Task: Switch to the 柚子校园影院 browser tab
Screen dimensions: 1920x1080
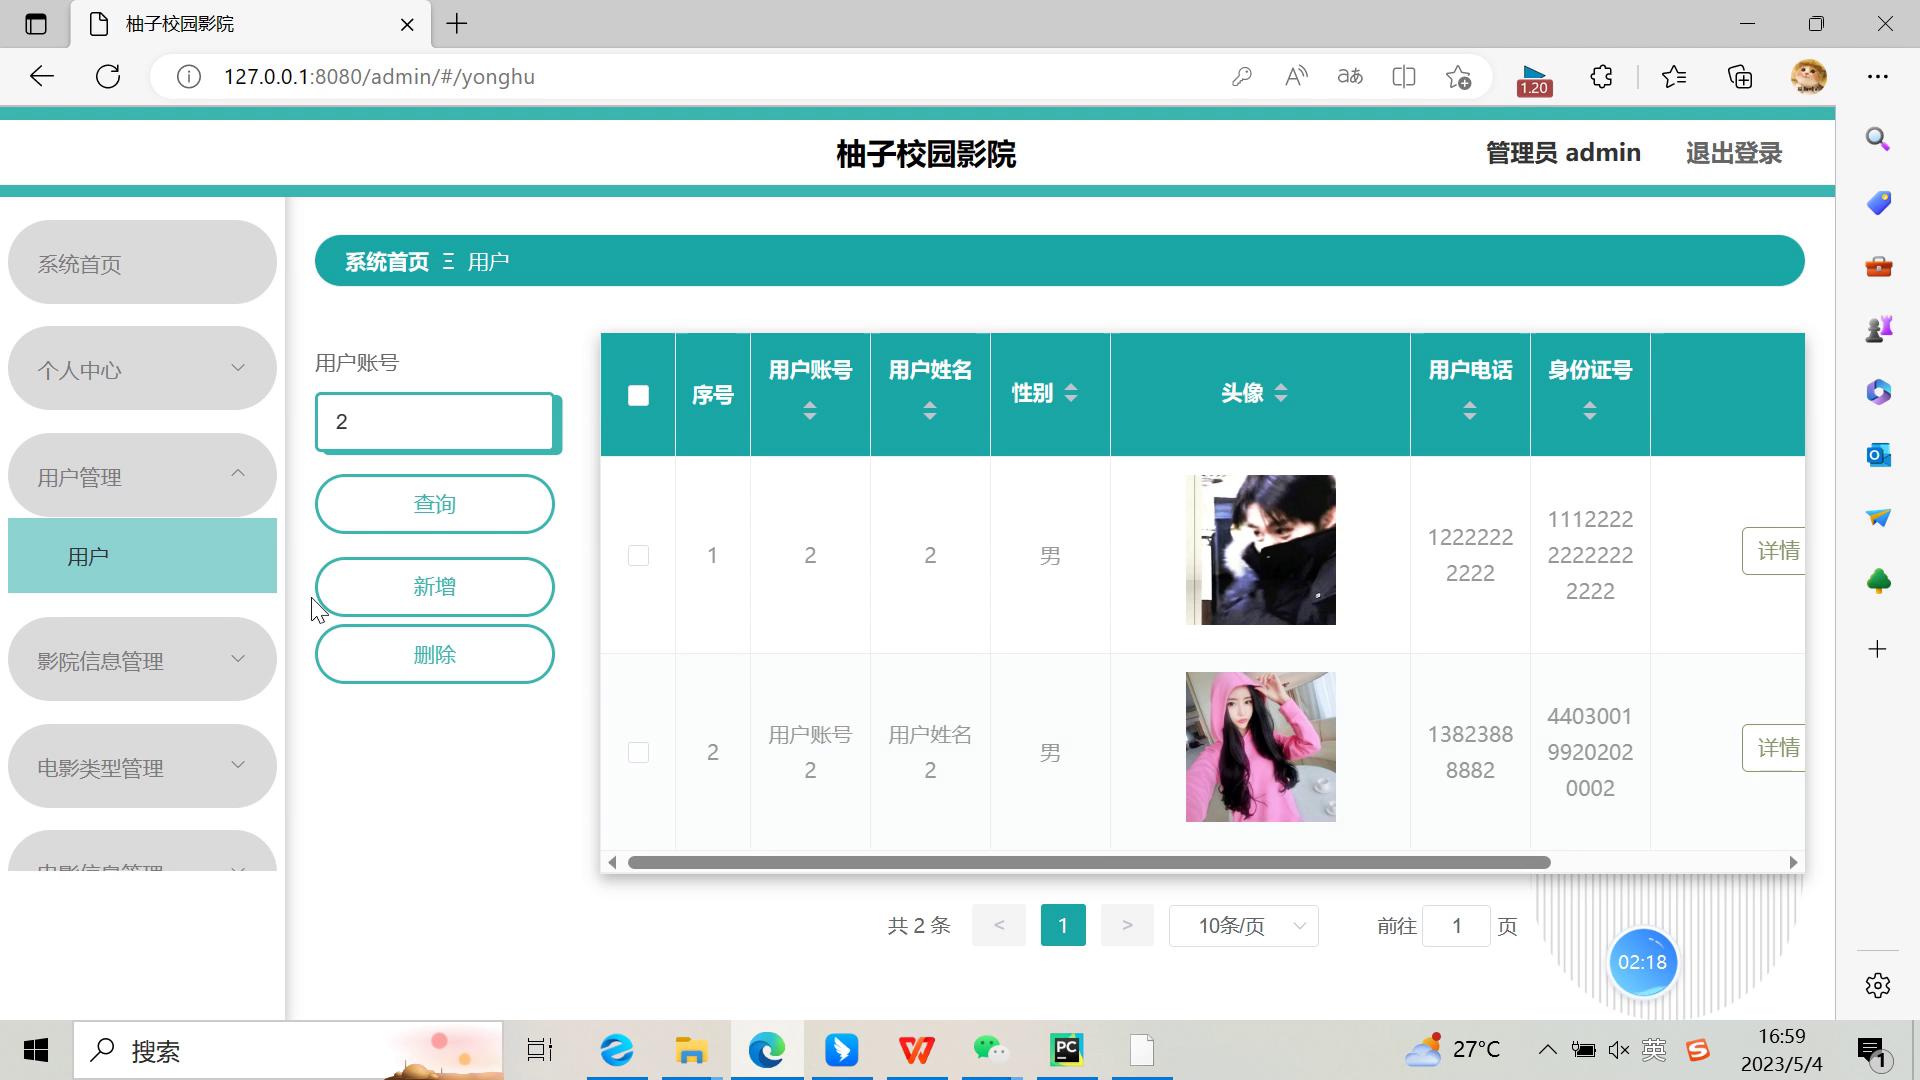Action: [250, 24]
